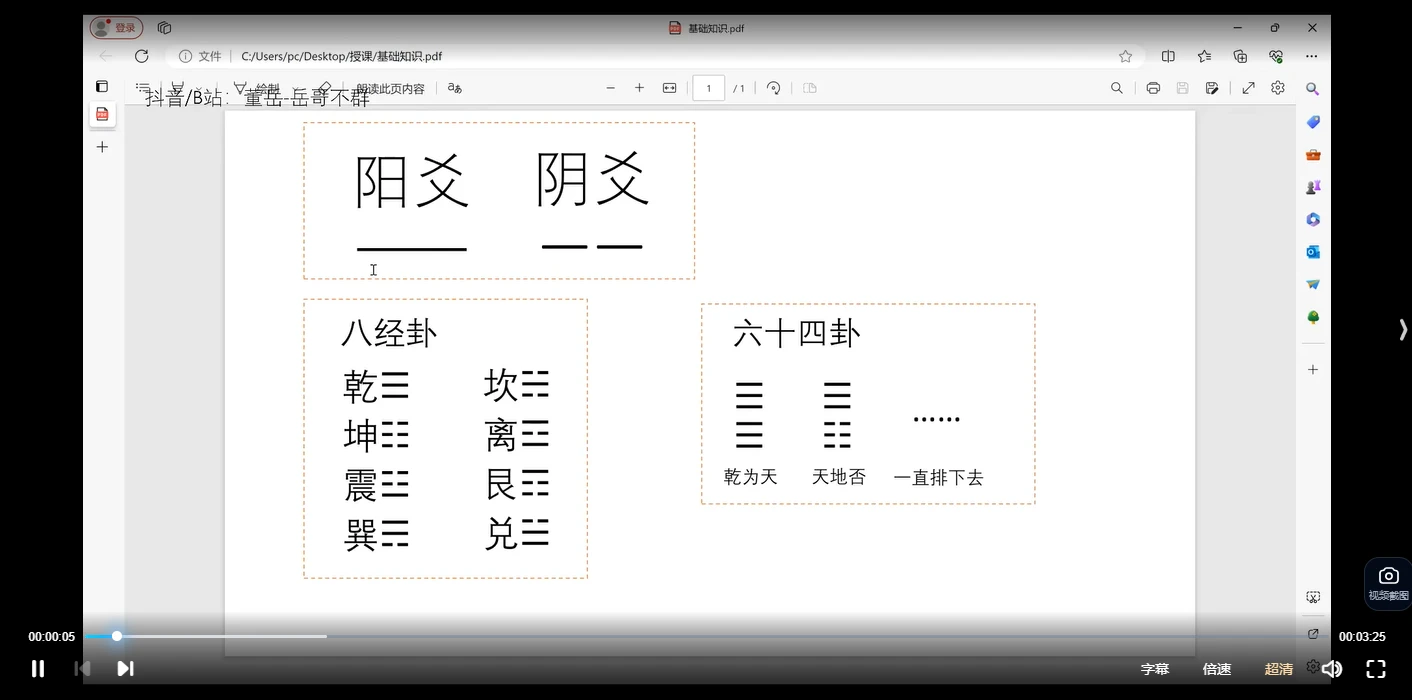This screenshot has width=1412, height=700.
Task: Add an app to Edge sidebar
Action: pyautogui.click(x=1313, y=370)
